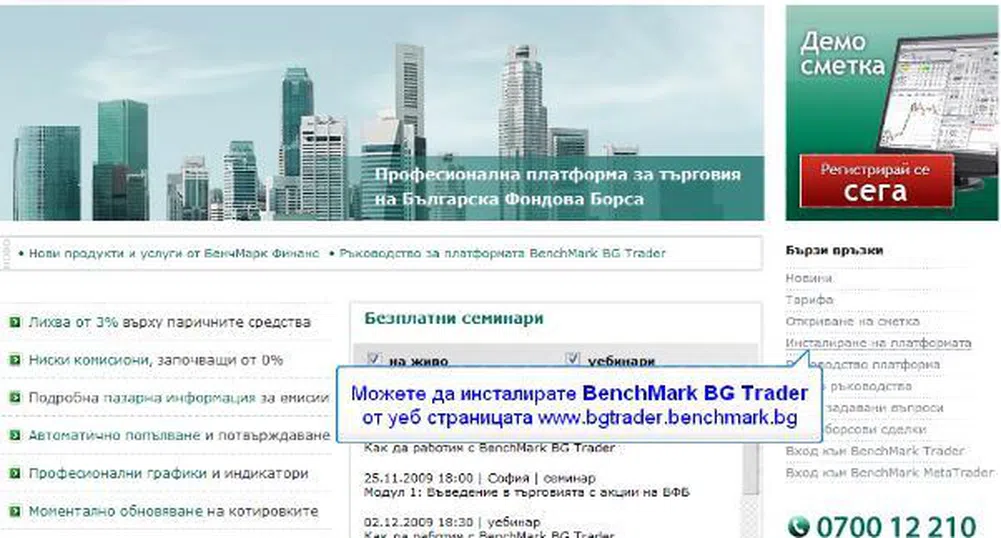Open 'Вход към BenchMark Trader' link
Screen dimensions: 1001x538
(x=875, y=451)
